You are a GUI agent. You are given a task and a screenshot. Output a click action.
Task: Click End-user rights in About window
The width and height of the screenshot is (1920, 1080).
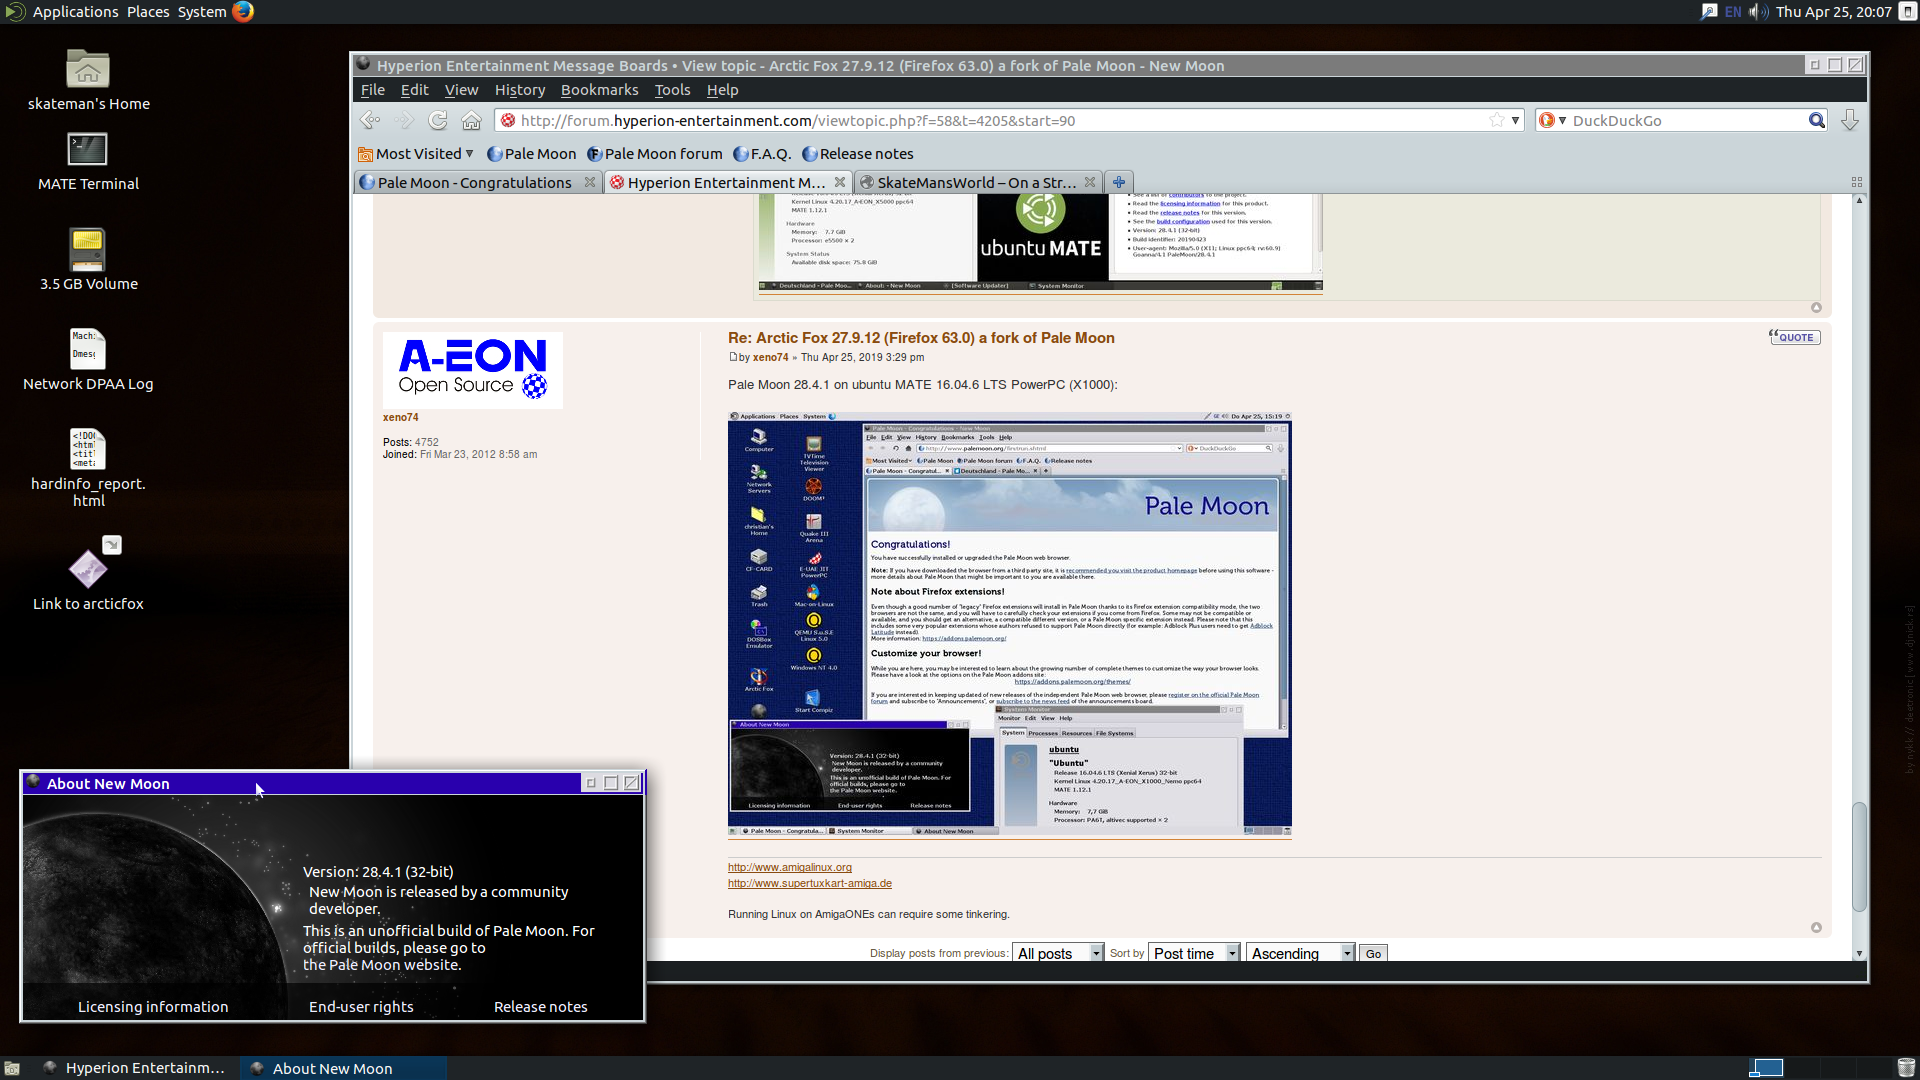pyautogui.click(x=361, y=1007)
